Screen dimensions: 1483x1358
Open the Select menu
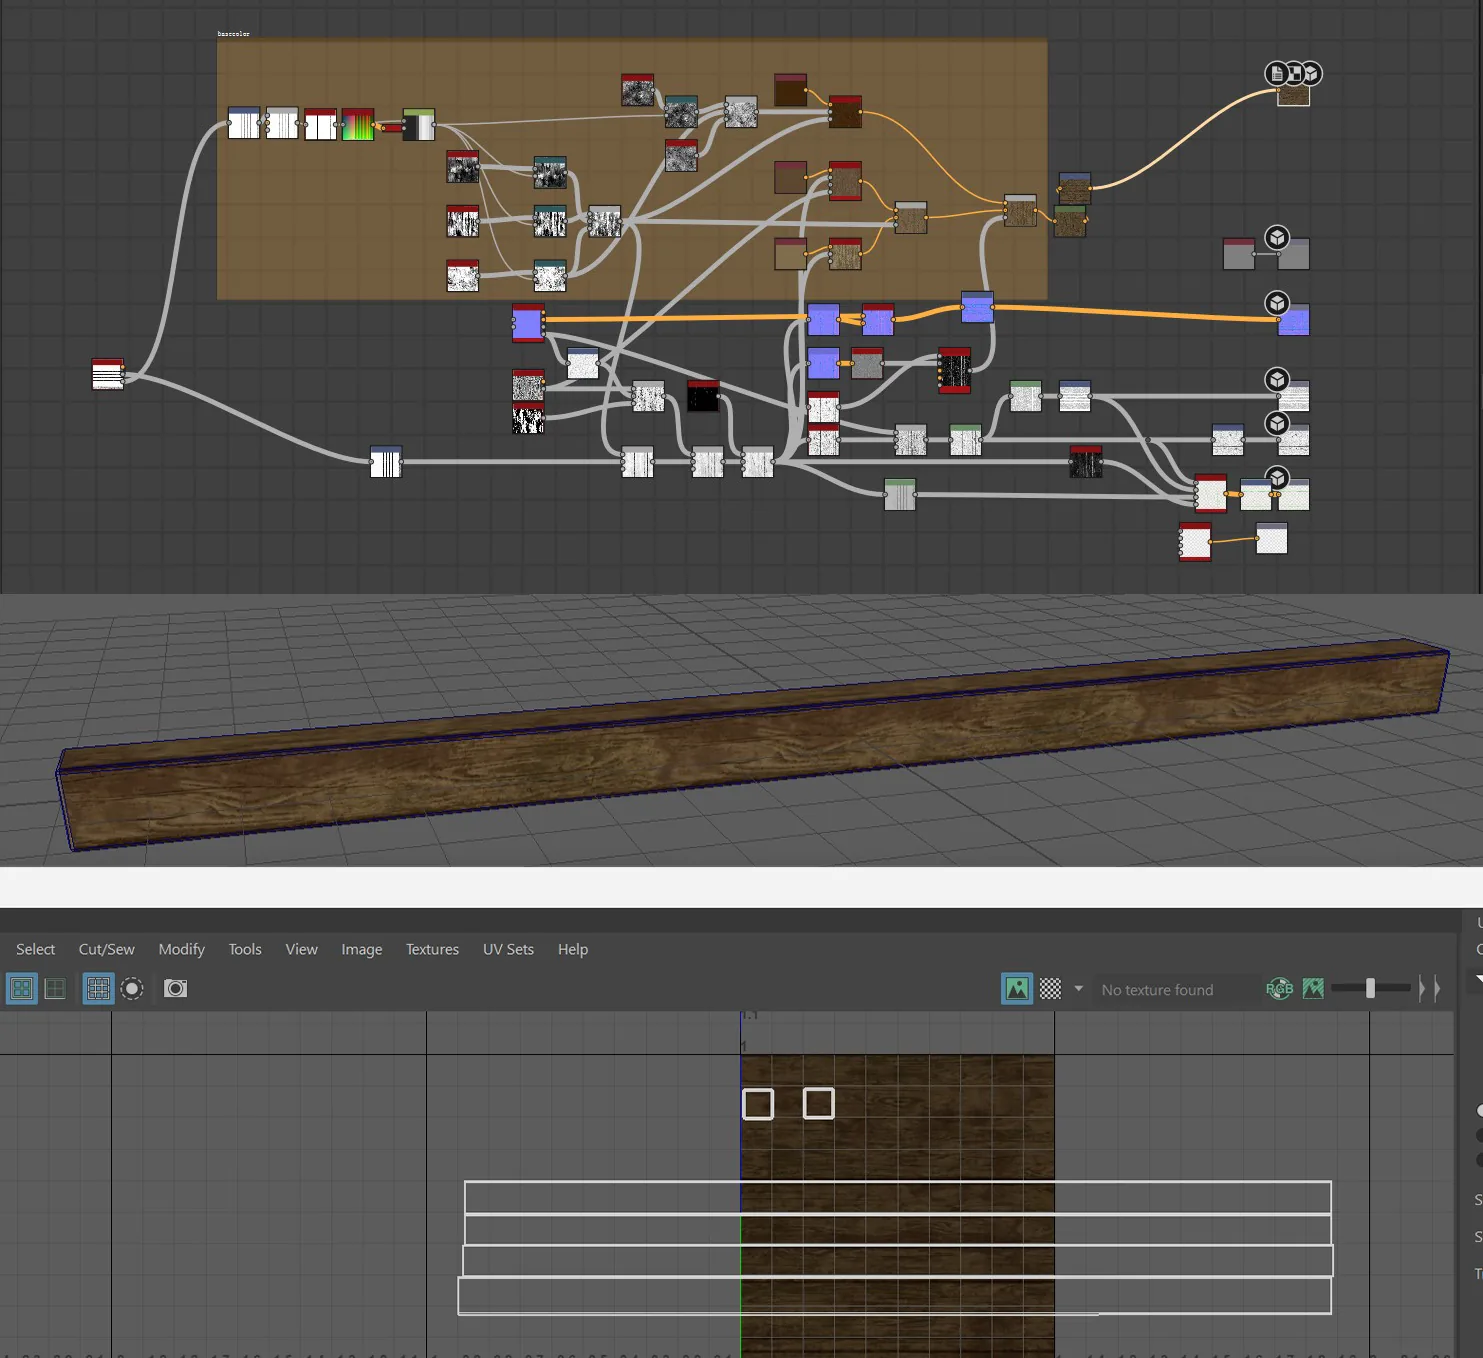[x=35, y=949]
